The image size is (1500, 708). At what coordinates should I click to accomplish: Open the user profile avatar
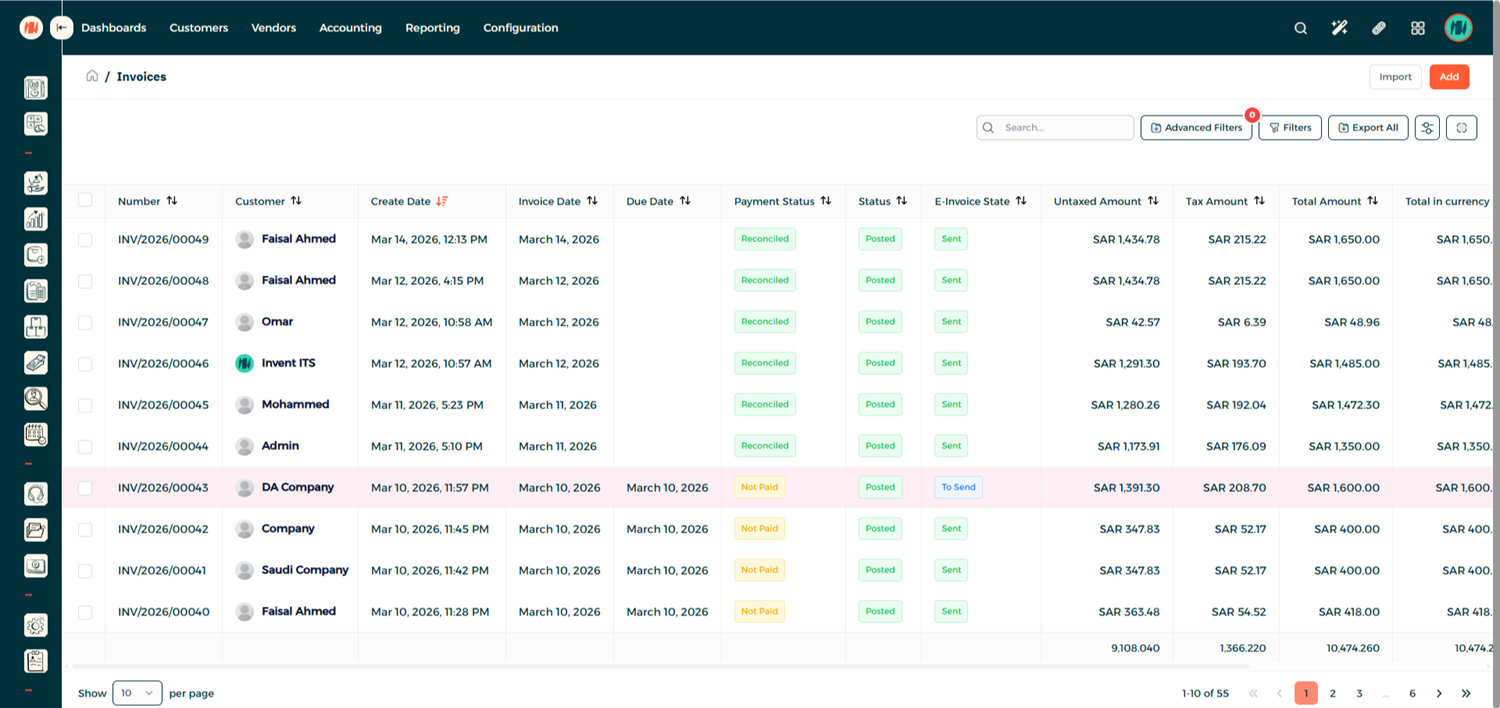[1458, 28]
